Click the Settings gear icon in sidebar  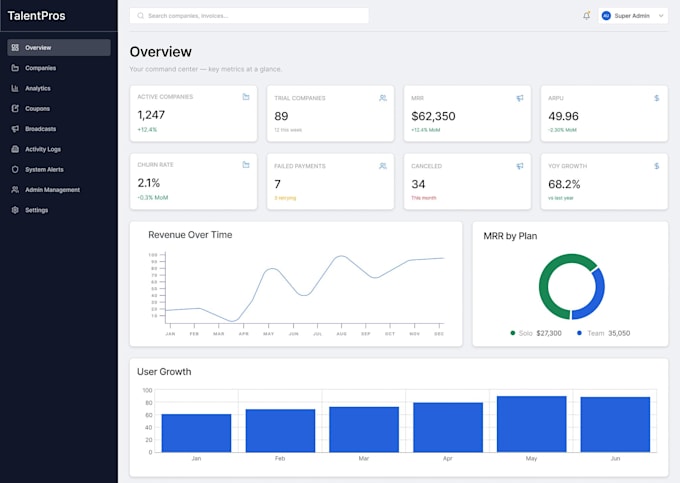click(15, 210)
